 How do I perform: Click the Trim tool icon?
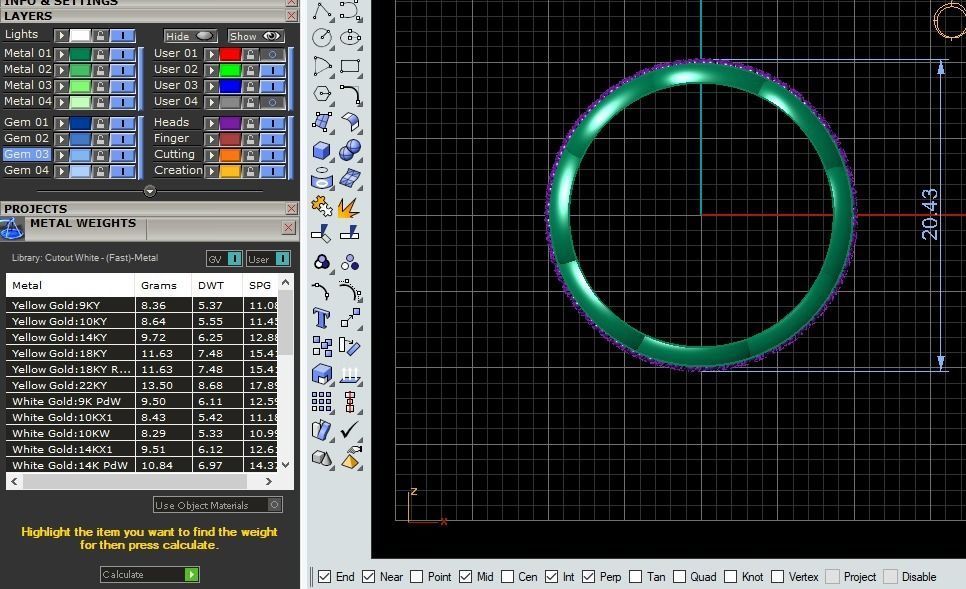pyautogui.click(x=322, y=234)
